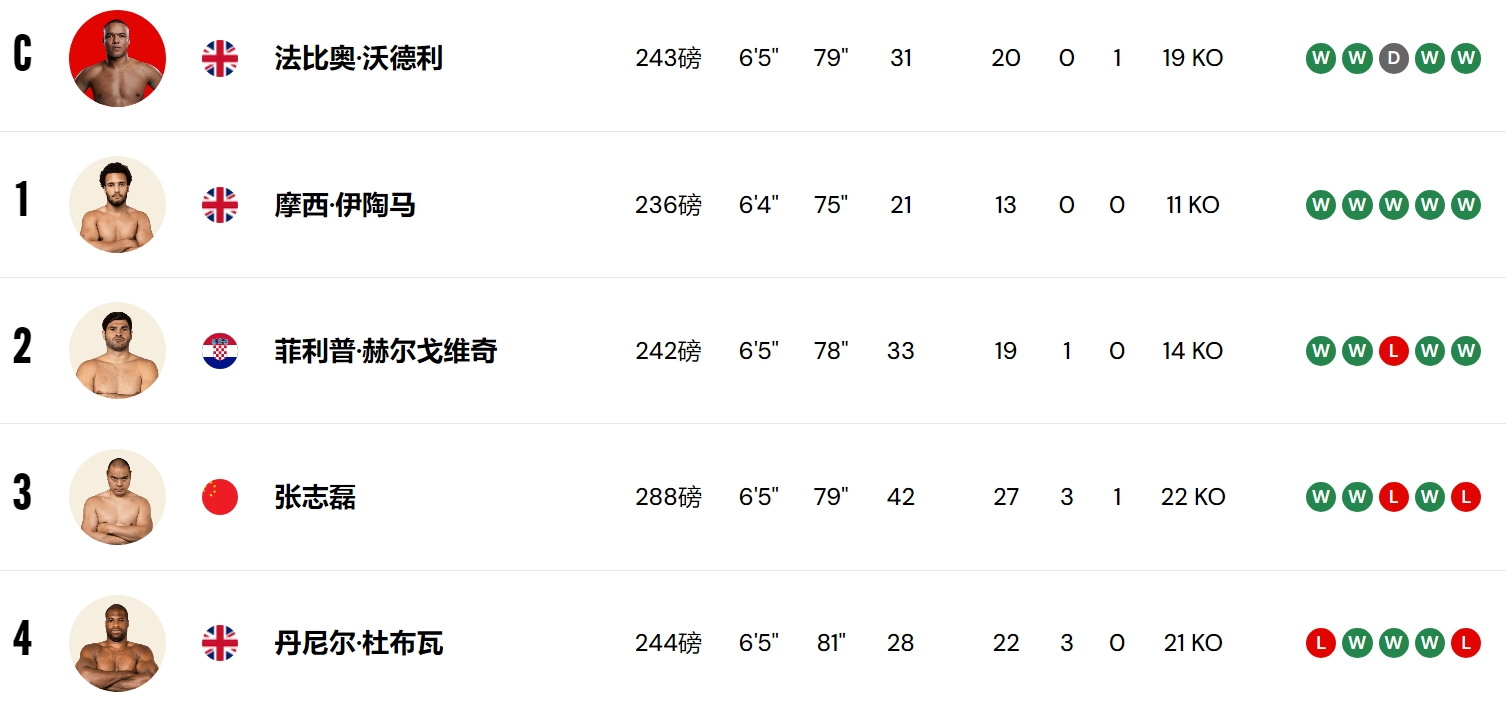Click the UK flag beside 法比奥·沃德利

coord(220,59)
